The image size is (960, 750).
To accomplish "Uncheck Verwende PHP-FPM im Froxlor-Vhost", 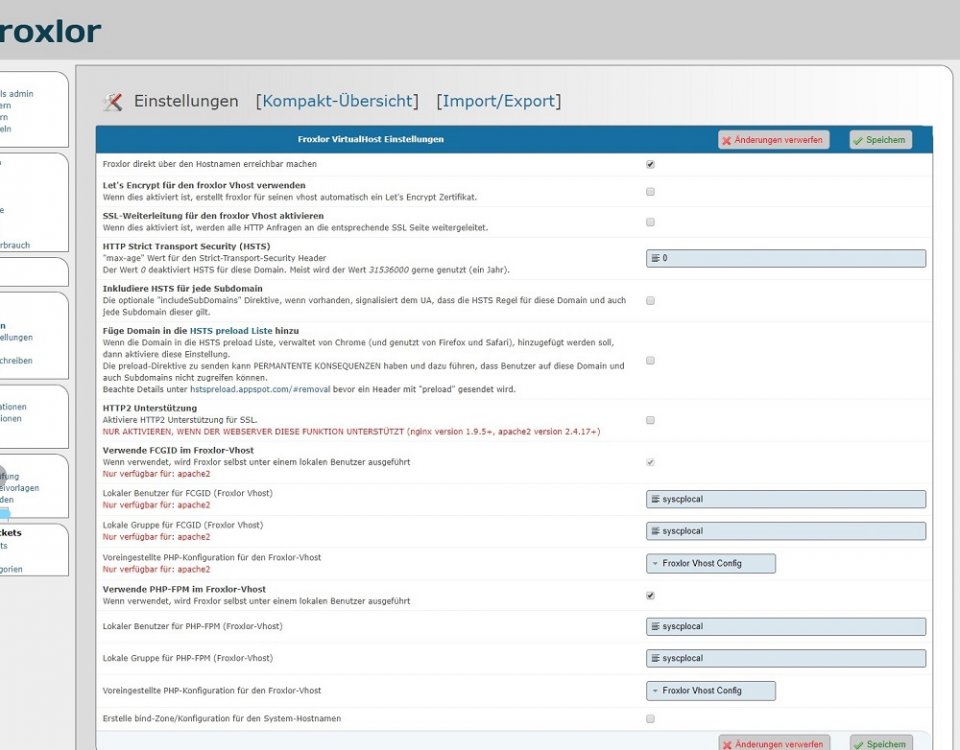I will click(650, 596).
